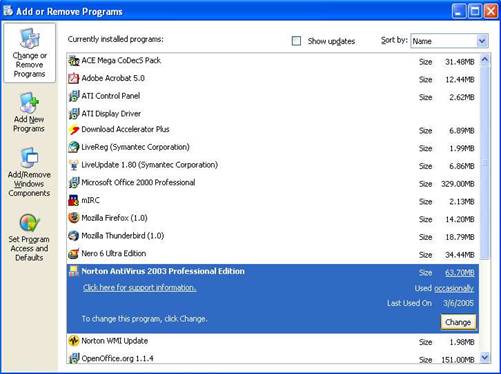Click the scrollbar up arrow
The height and width of the screenshot is (374, 501).
(485, 60)
